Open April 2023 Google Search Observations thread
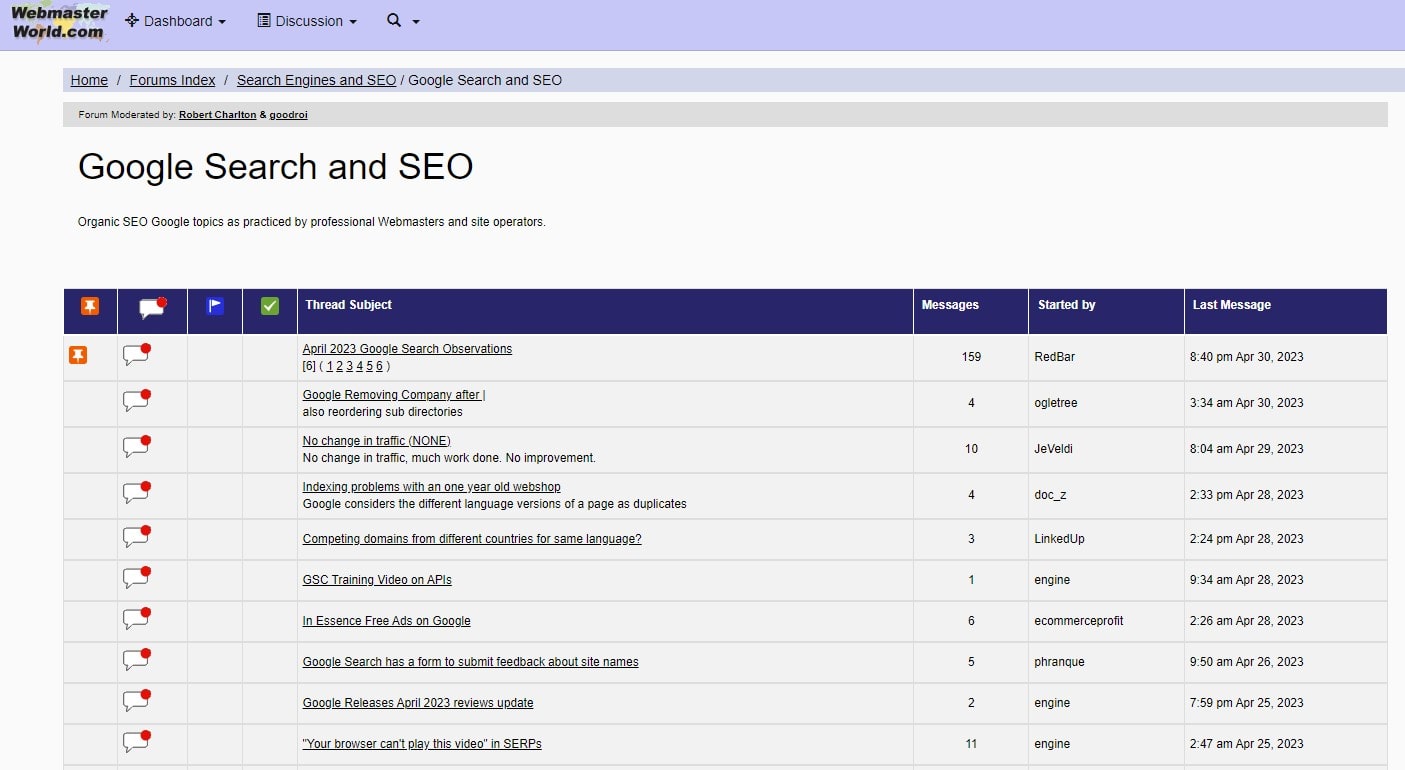Screen dimensions: 1405x770 point(407,349)
